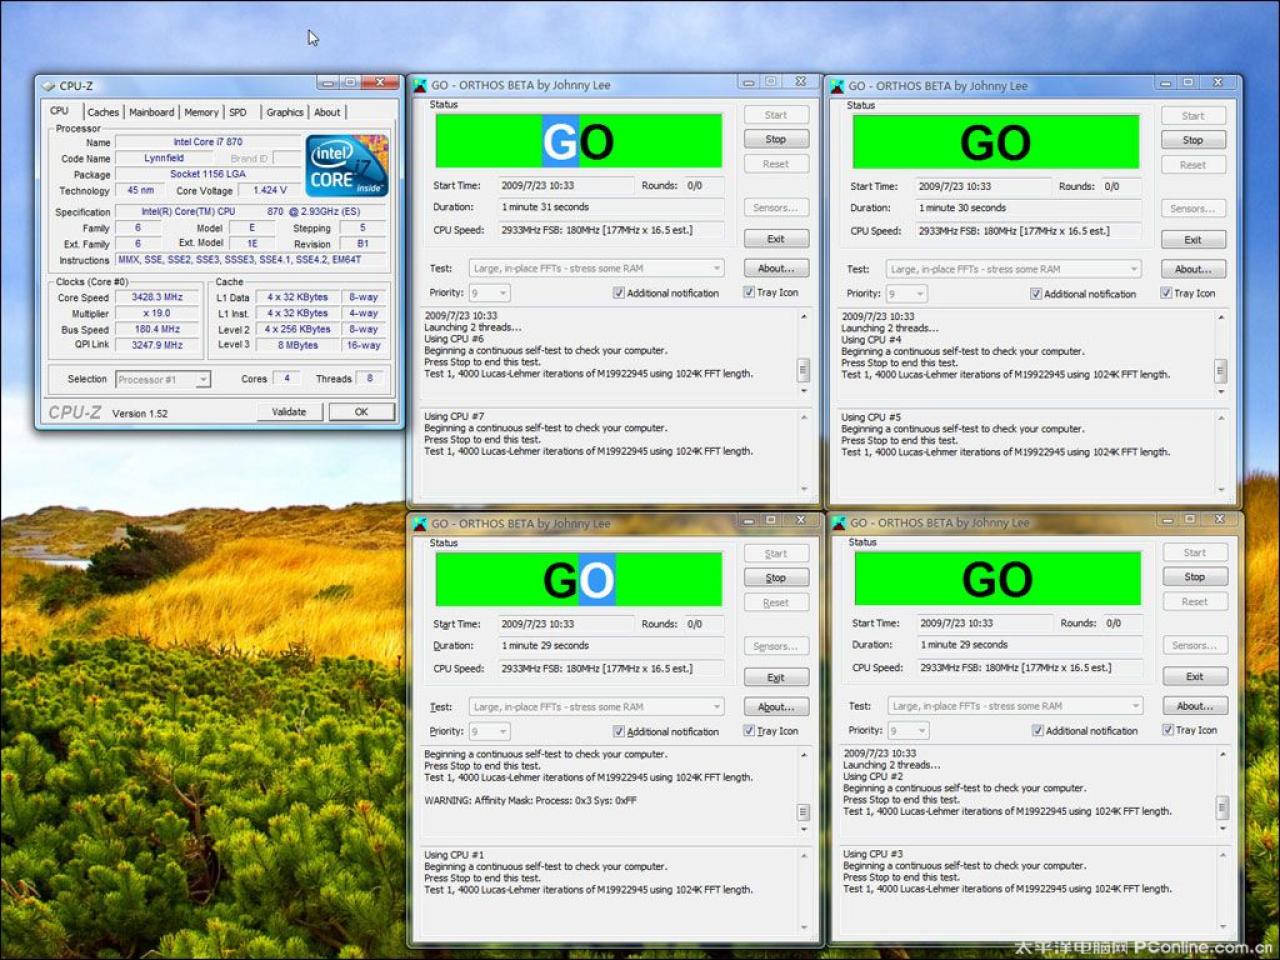Click the OK button in CPU-Z

click(361, 412)
